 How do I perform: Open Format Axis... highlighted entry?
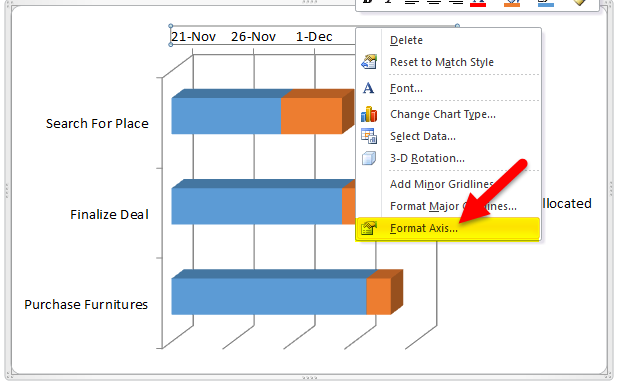click(x=447, y=229)
